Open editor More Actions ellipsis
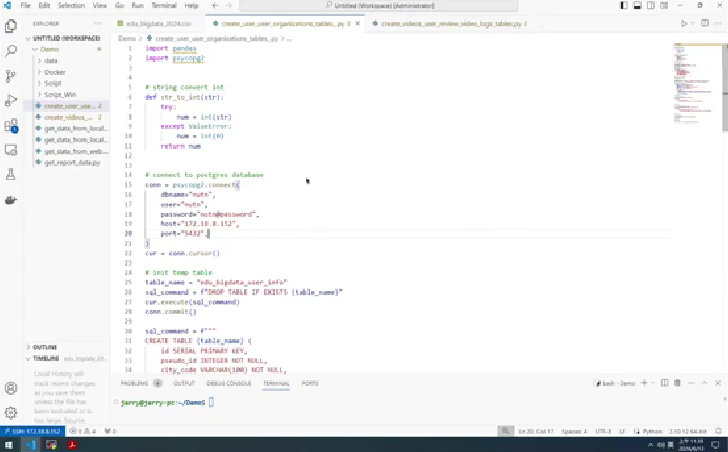The width and height of the screenshot is (728, 452). [x=719, y=23]
